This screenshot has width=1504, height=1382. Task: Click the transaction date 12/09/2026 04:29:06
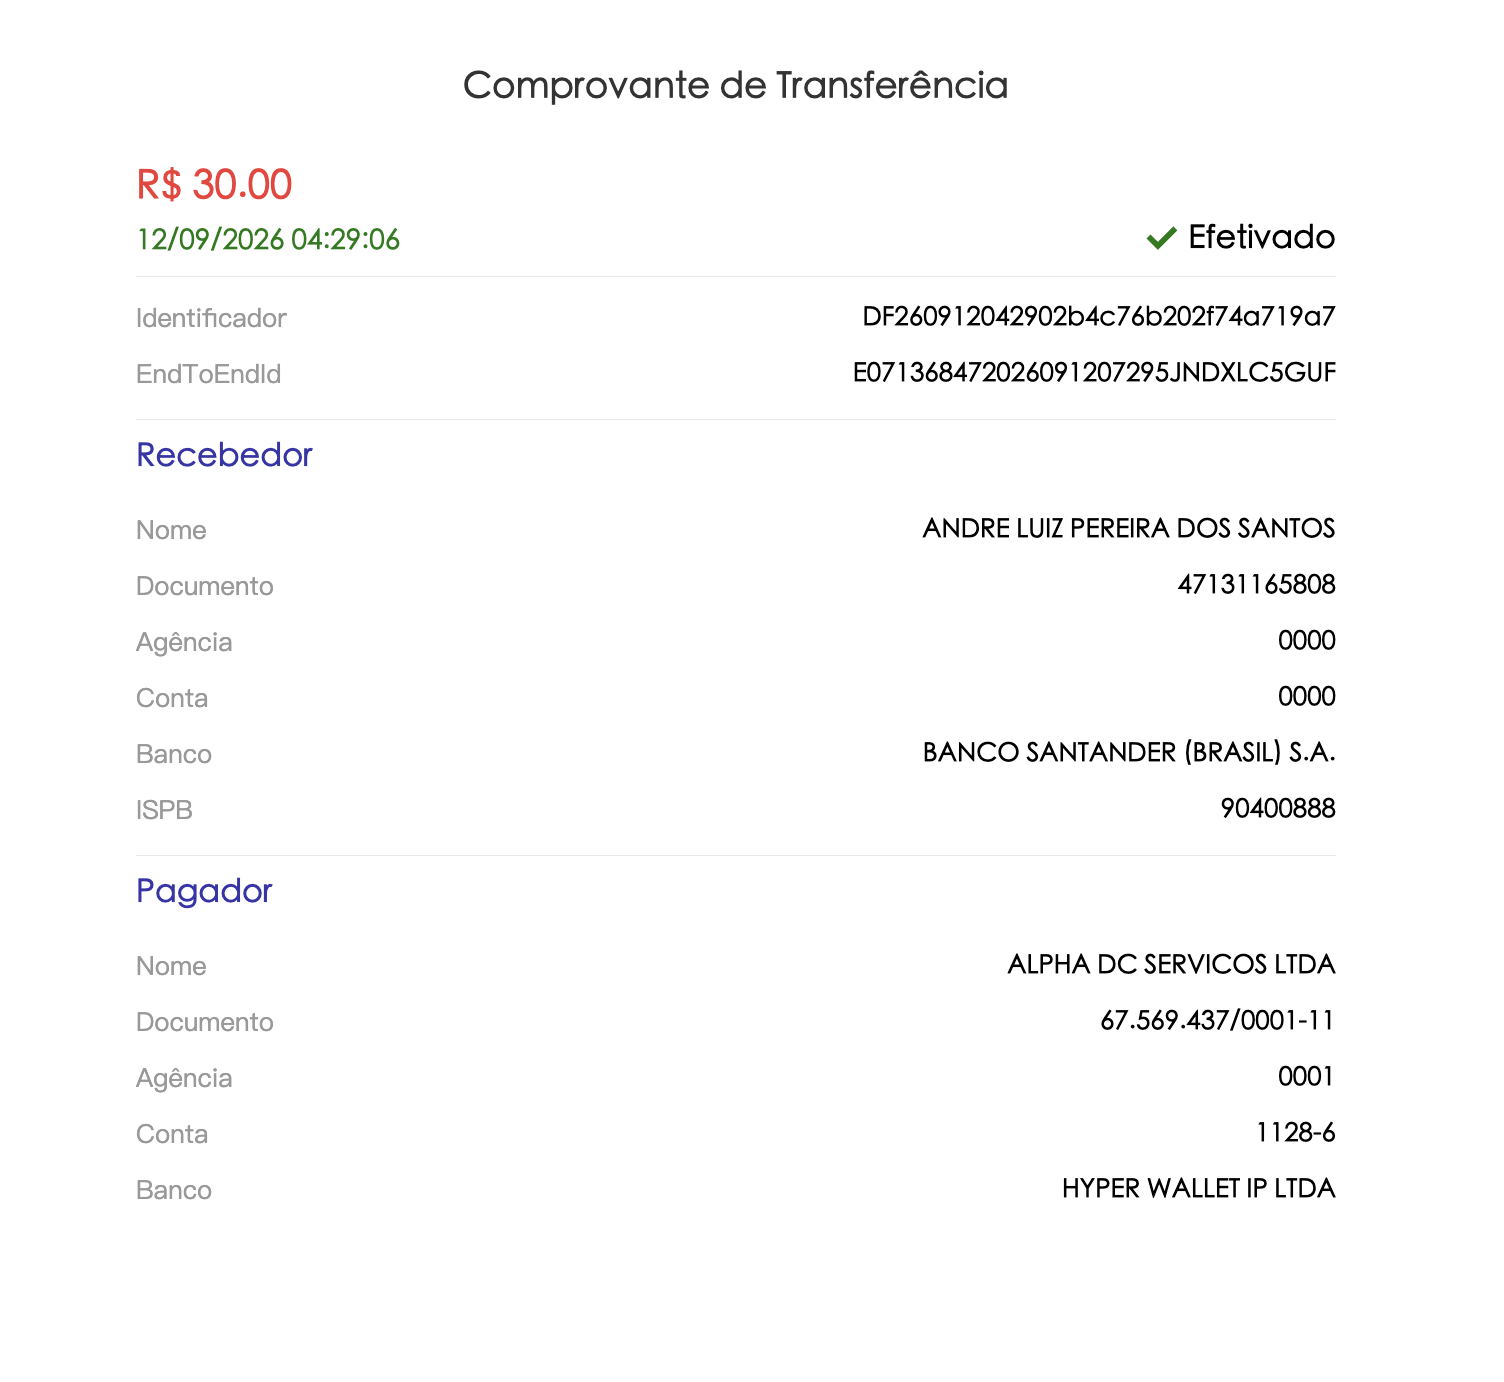(268, 239)
